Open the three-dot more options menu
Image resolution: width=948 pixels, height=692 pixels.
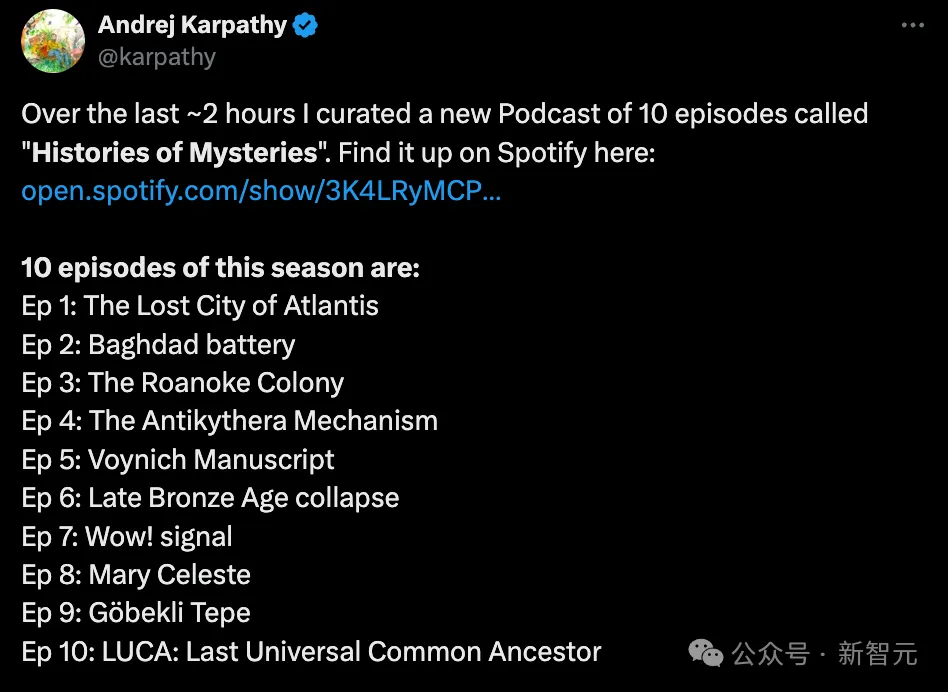(x=912, y=25)
